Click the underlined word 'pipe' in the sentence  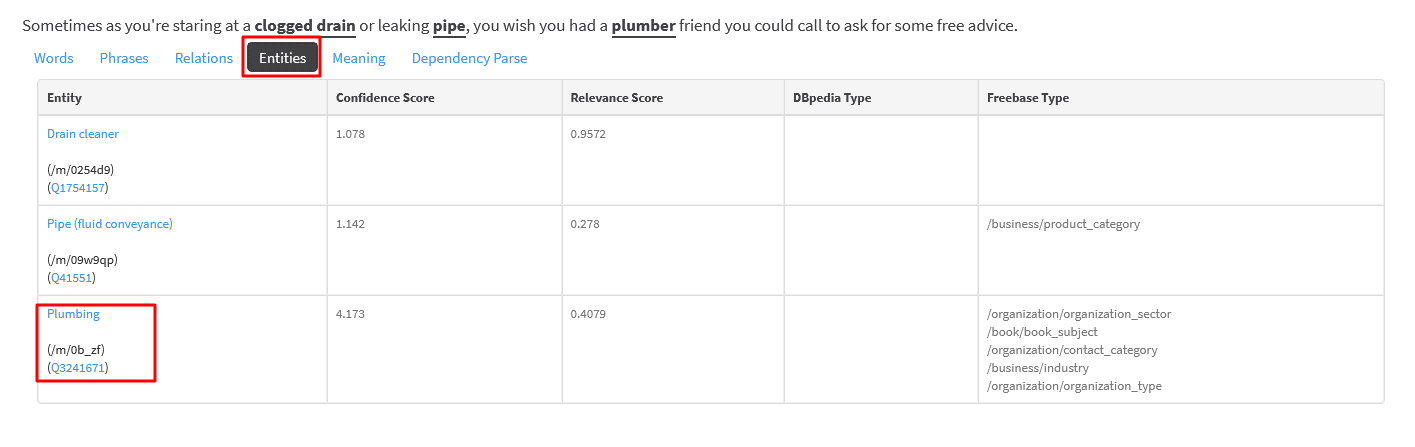(x=449, y=26)
